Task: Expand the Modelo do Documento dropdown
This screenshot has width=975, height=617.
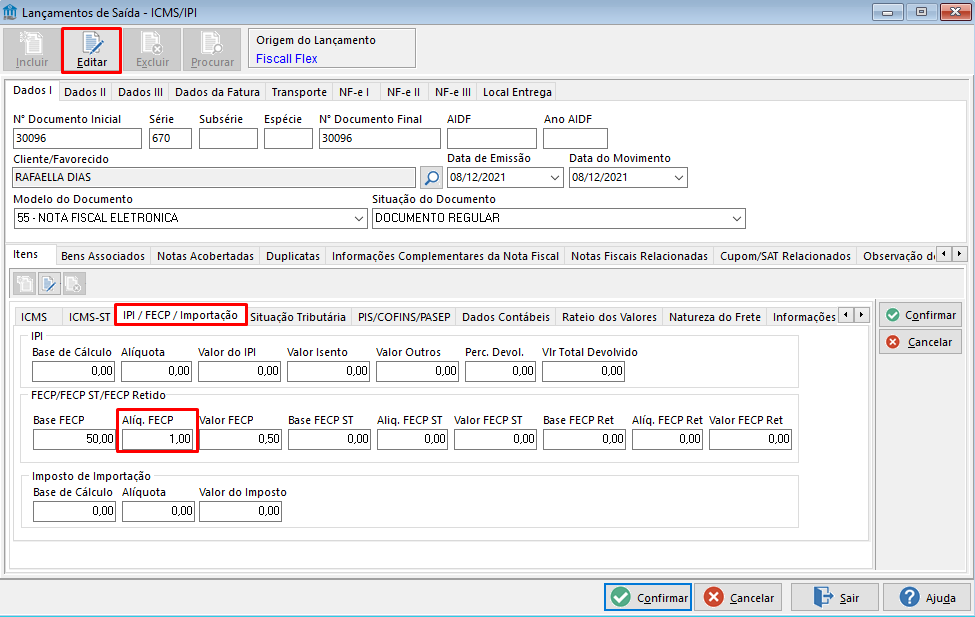Action: coord(359,219)
